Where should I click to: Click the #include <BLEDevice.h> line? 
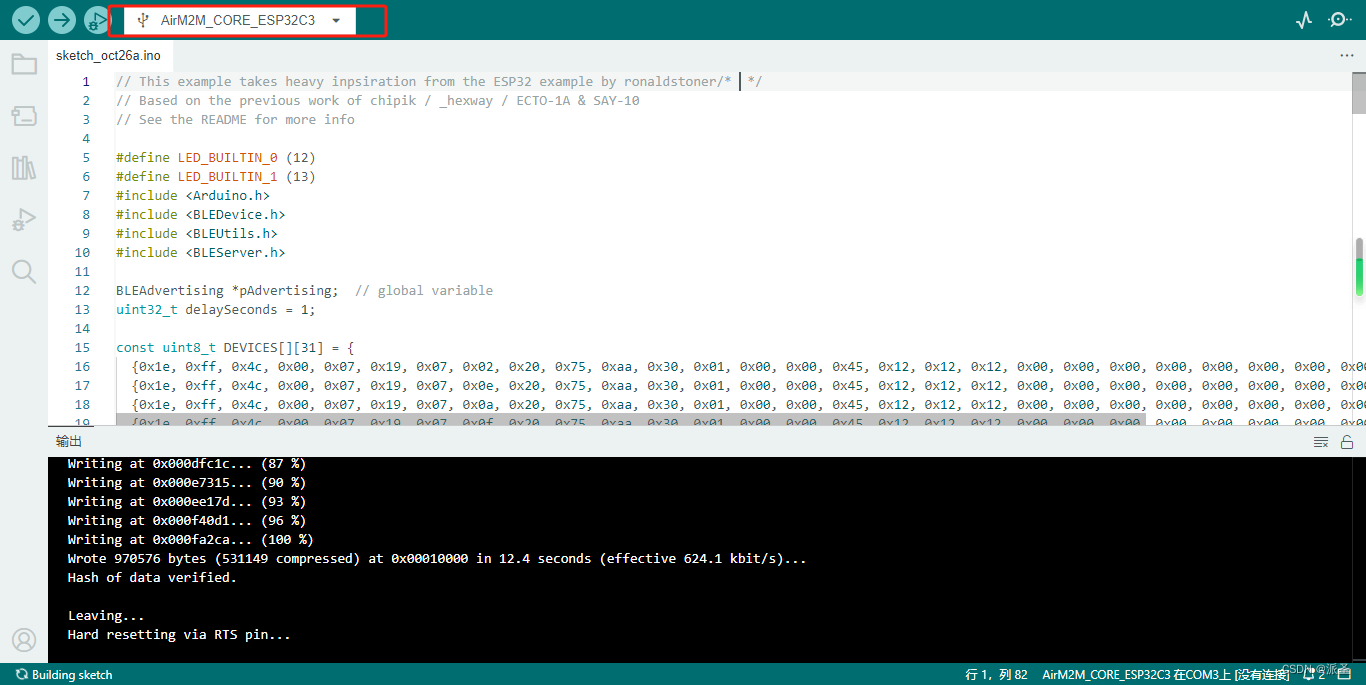tap(201, 214)
